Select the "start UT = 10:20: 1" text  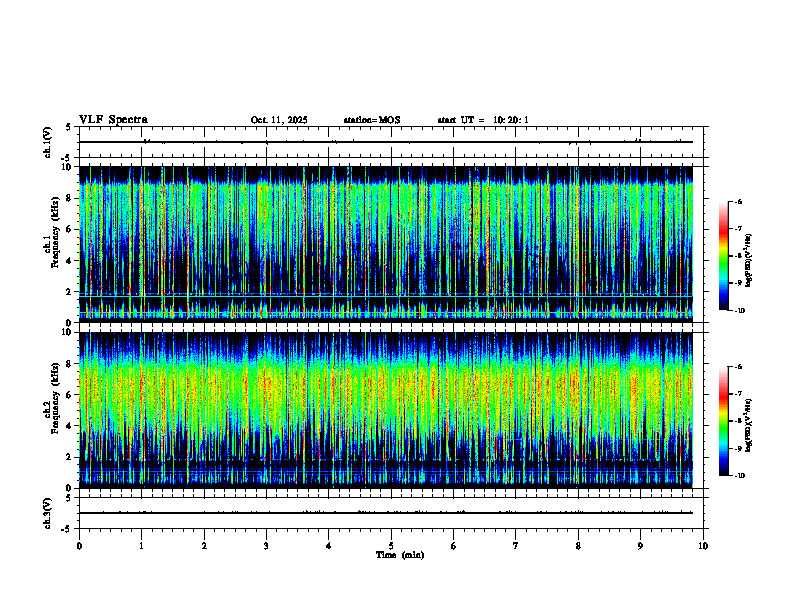[483, 120]
